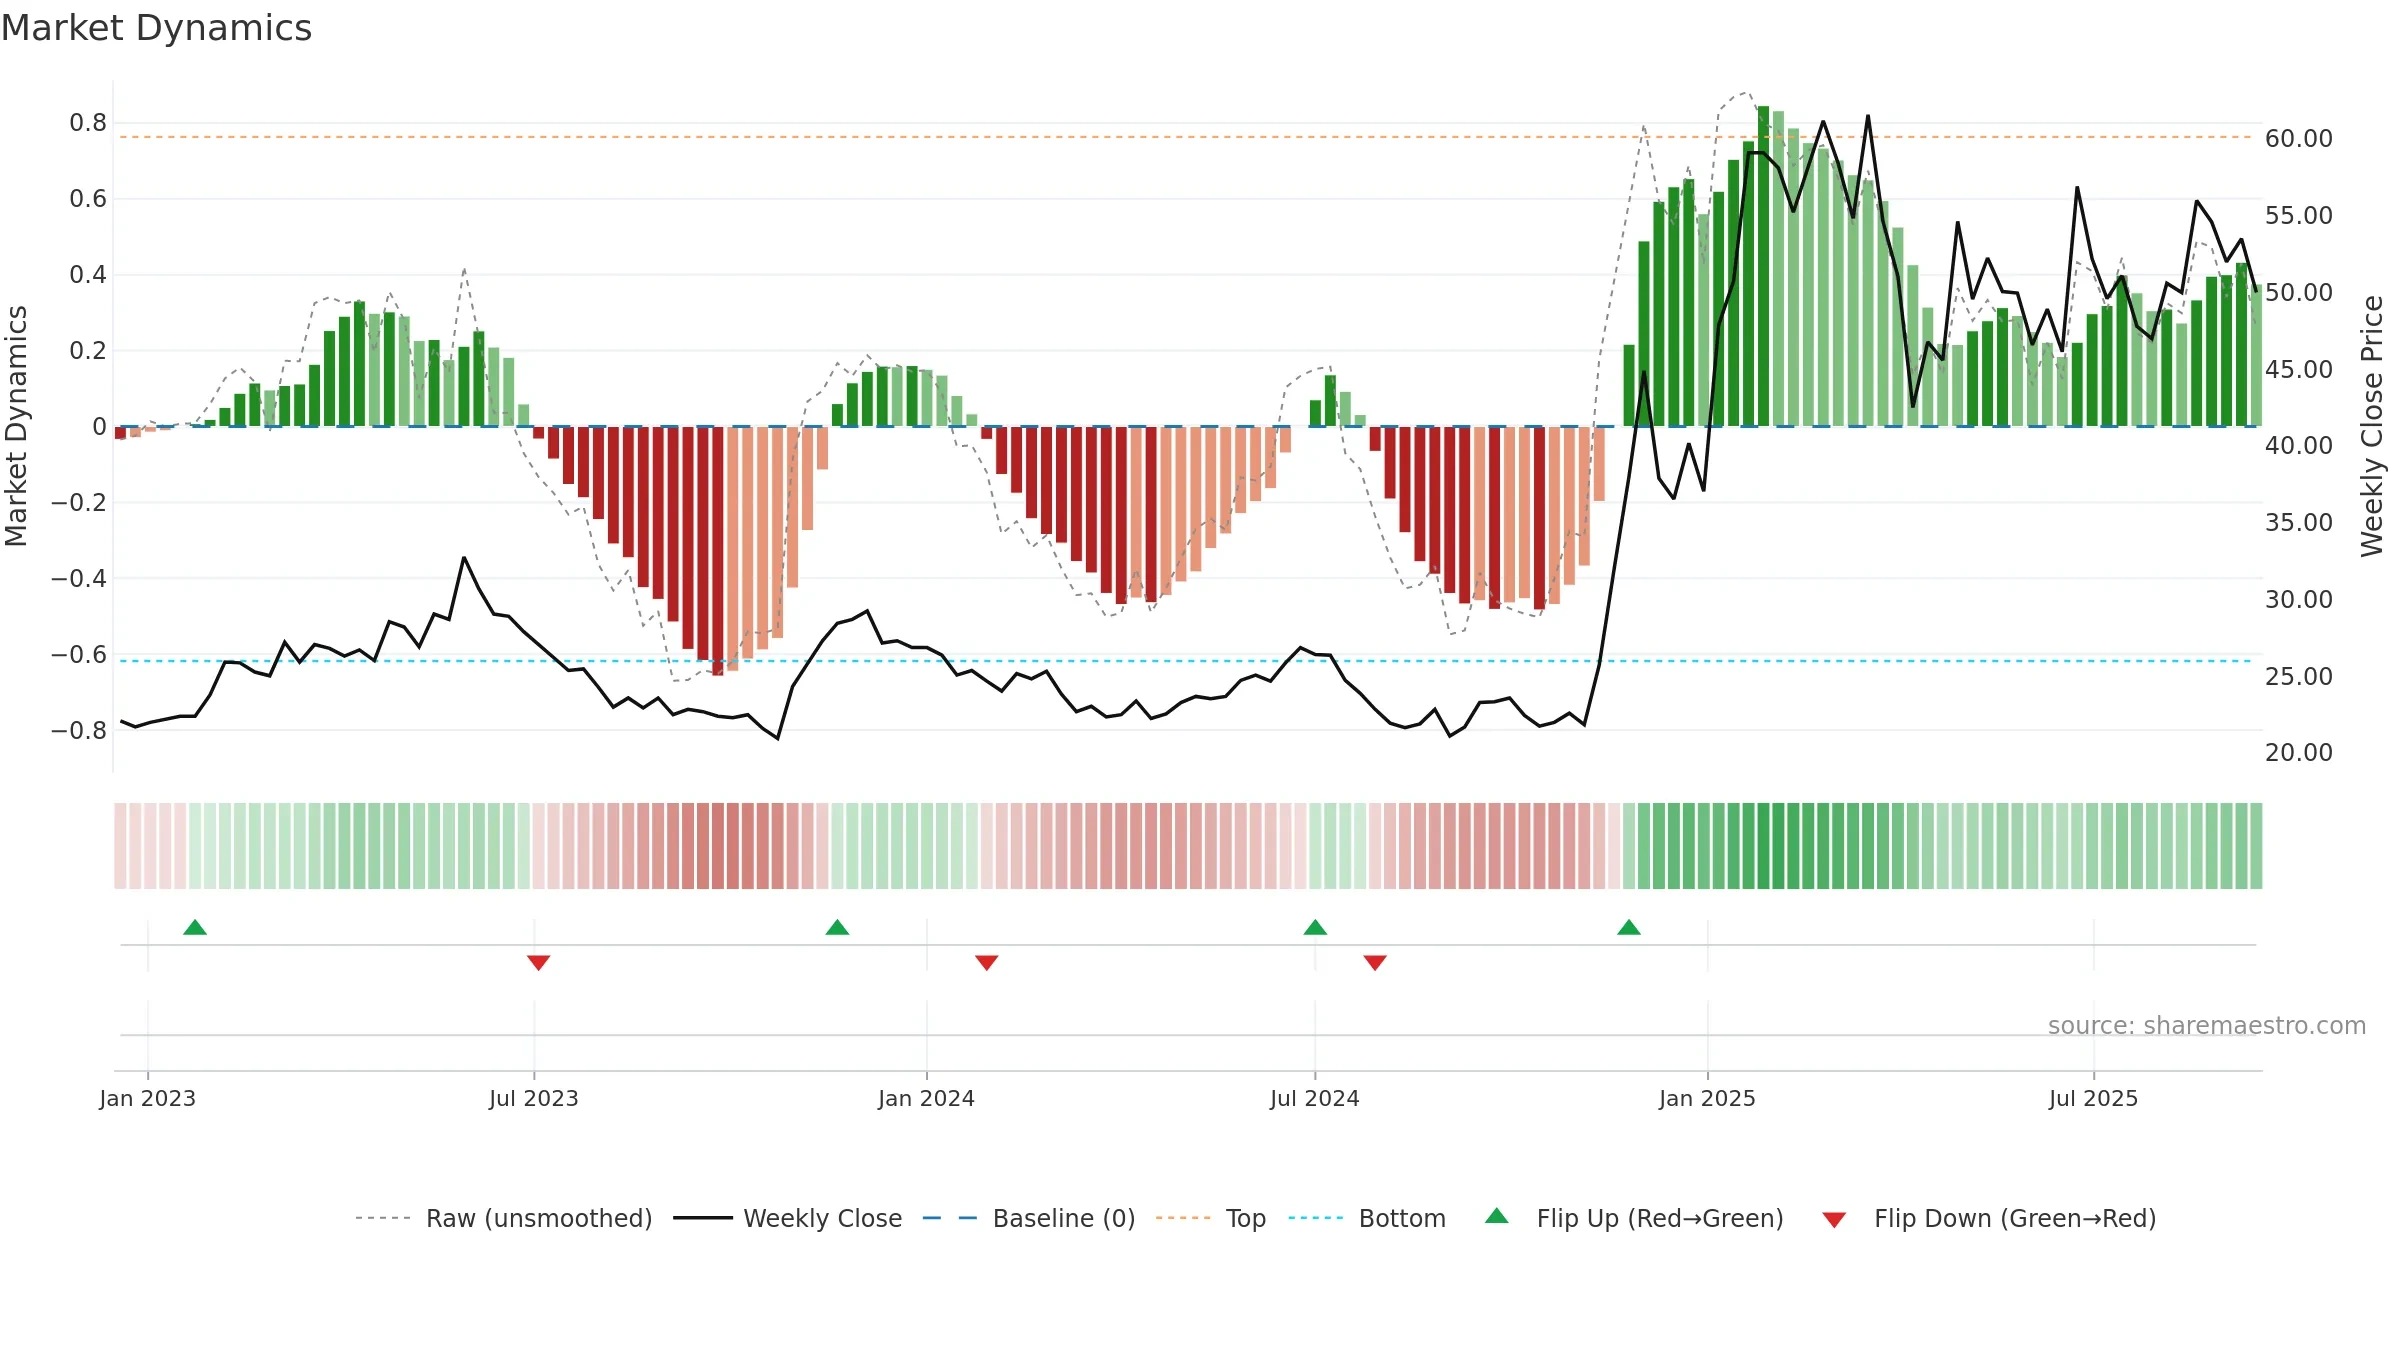Click the −0.4 left axis tick
The width and height of the screenshot is (2400, 1350).
coord(79,578)
